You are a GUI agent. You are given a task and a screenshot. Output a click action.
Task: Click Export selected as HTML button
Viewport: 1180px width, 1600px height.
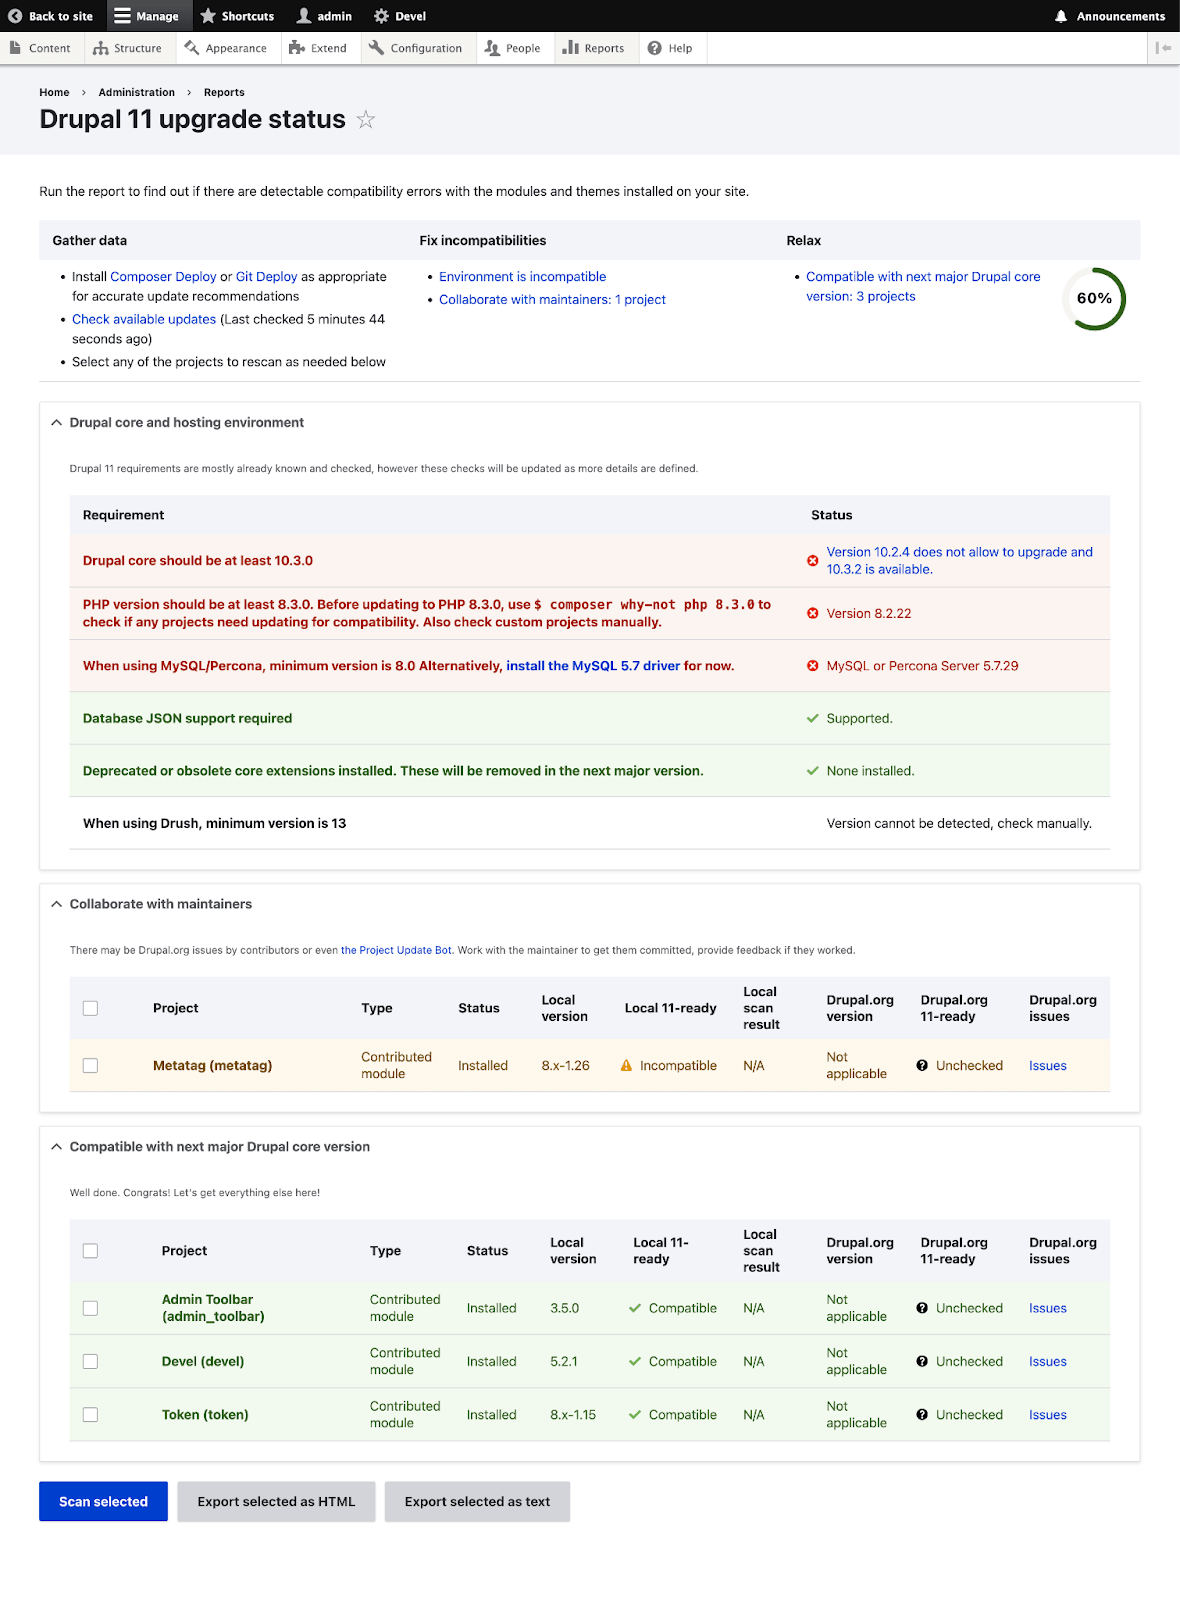tap(276, 1502)
